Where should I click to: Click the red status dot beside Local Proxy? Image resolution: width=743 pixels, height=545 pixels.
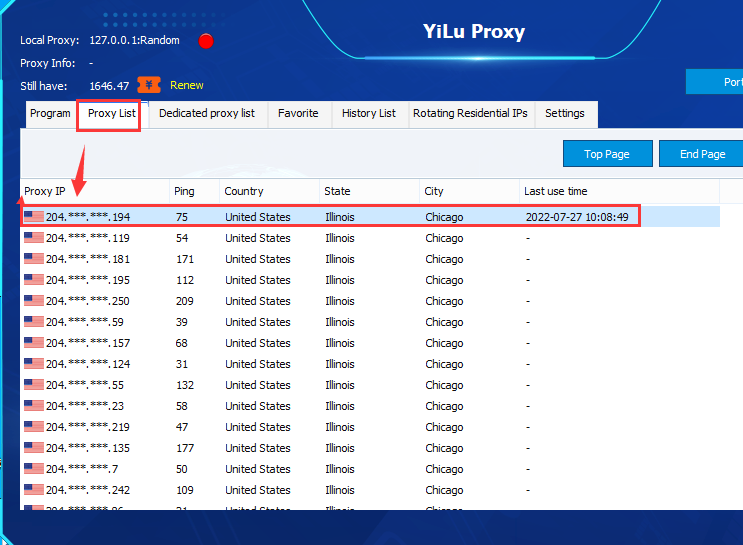[206, 41]
